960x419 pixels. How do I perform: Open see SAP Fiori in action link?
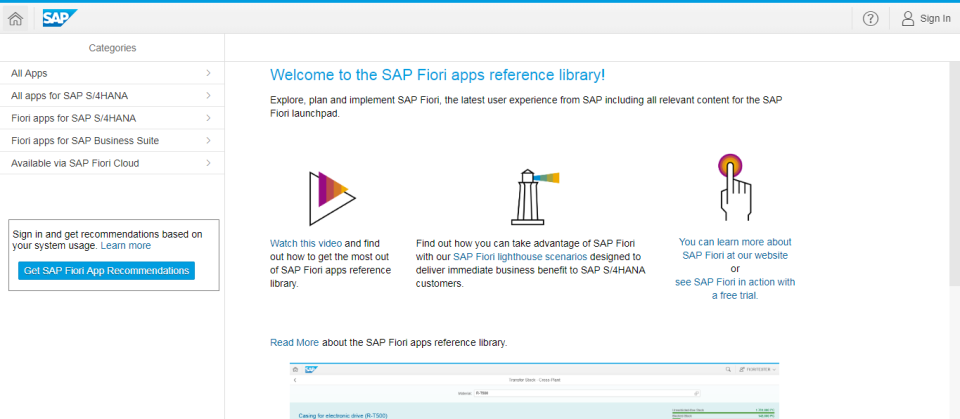735,282
